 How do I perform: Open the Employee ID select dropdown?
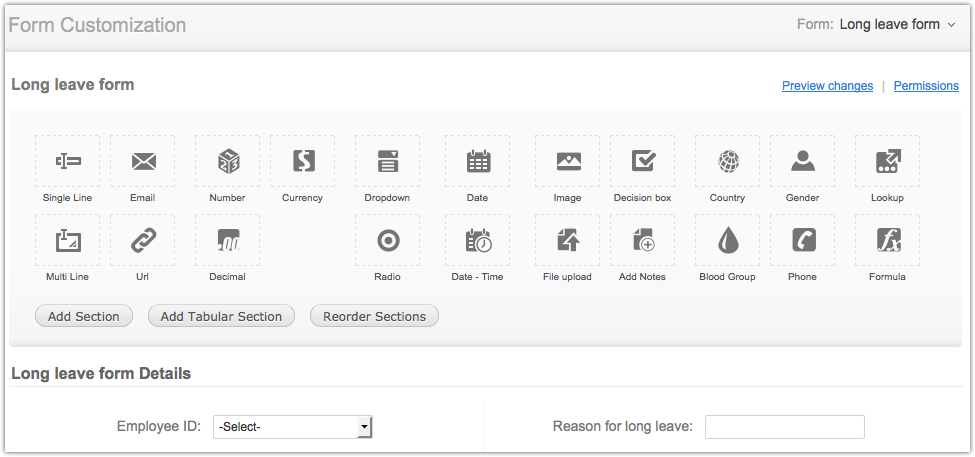click(292, 427)
